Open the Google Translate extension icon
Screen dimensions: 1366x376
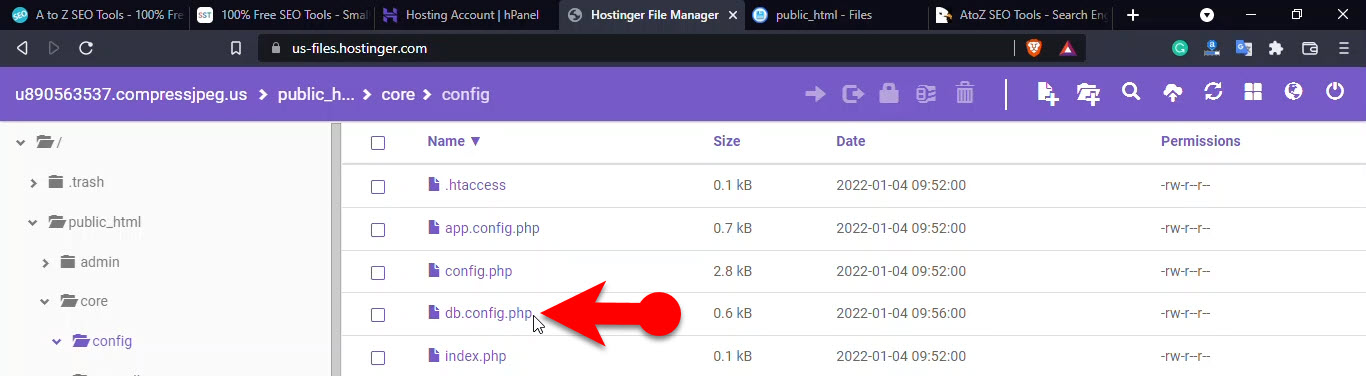click(1244, 48)
